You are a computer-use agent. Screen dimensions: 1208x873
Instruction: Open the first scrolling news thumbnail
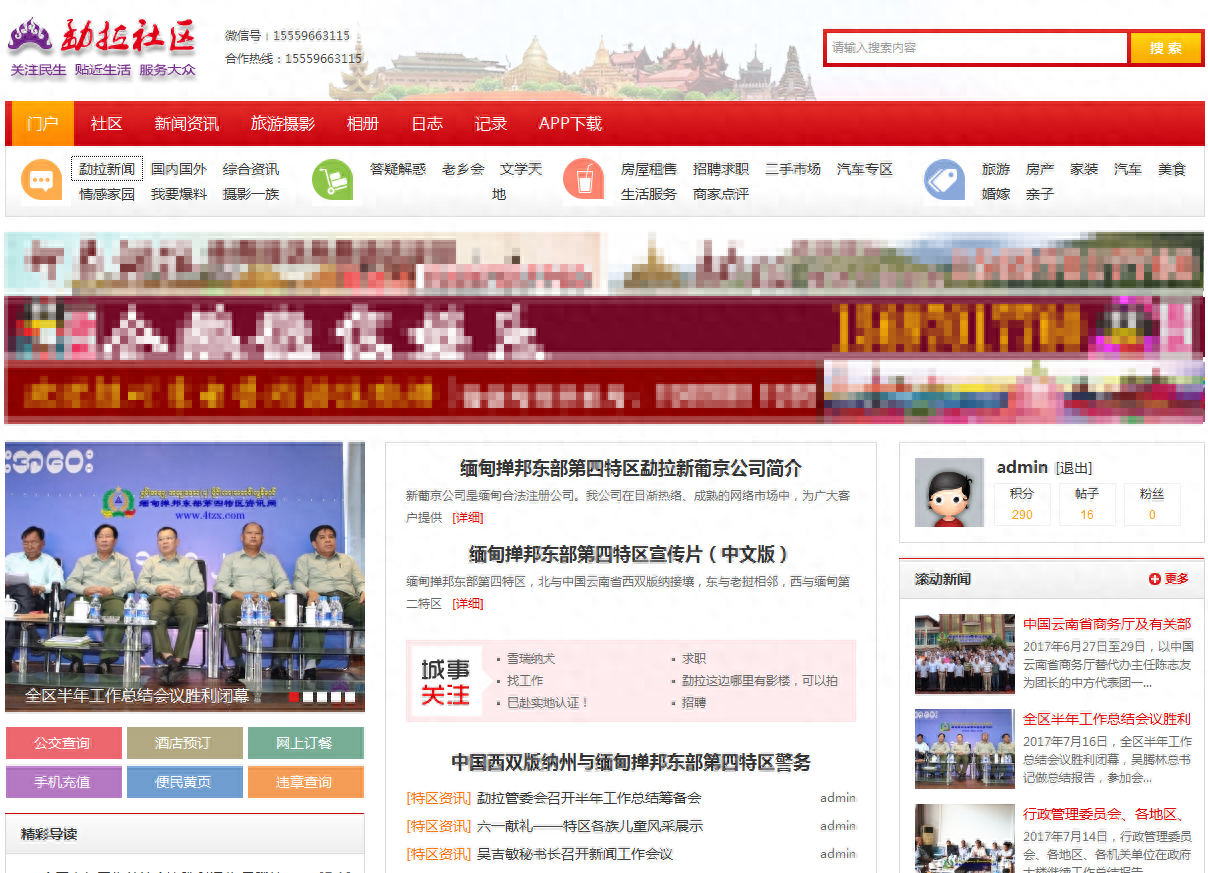[x=964, y=654]
